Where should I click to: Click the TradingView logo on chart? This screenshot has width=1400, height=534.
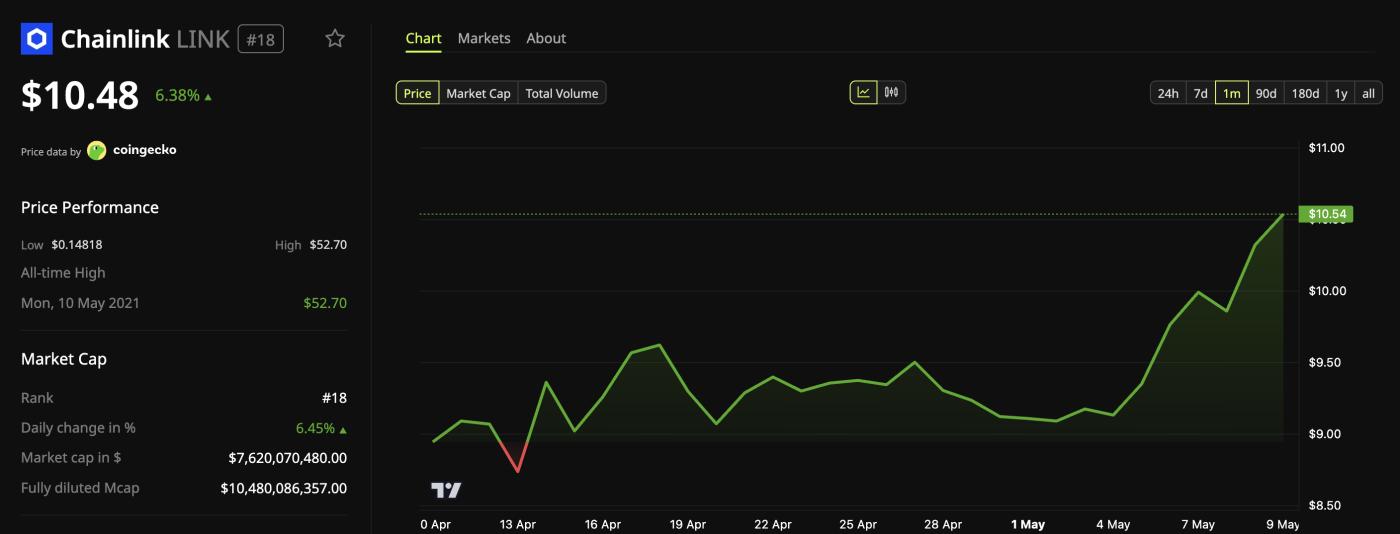pos(446,490)
